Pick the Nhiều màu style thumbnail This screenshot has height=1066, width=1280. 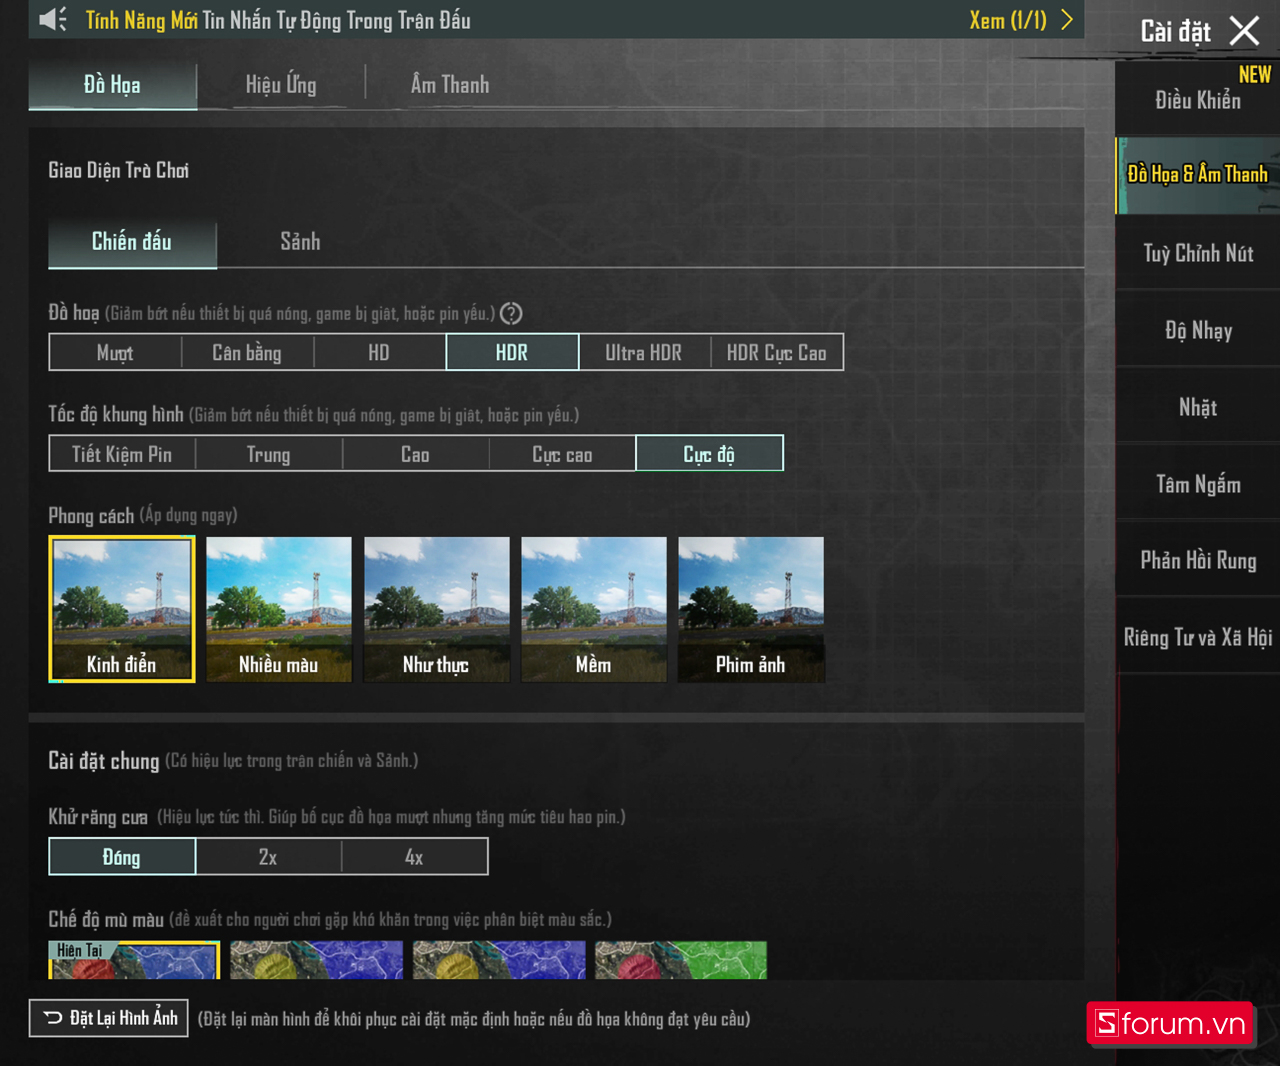(x=279, y=610)
